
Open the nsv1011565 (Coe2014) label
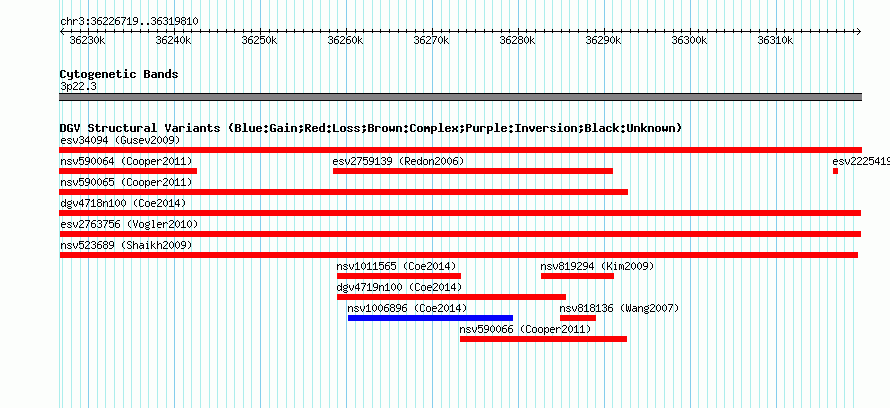396,266
